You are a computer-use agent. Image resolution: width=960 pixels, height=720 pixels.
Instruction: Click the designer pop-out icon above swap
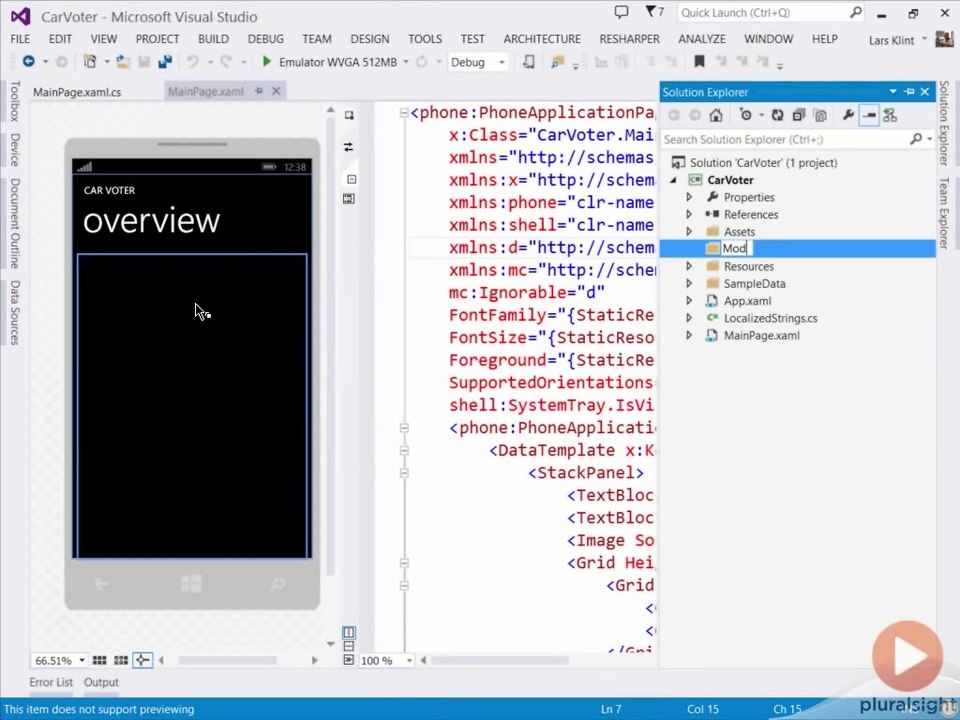tap(348, 115)
